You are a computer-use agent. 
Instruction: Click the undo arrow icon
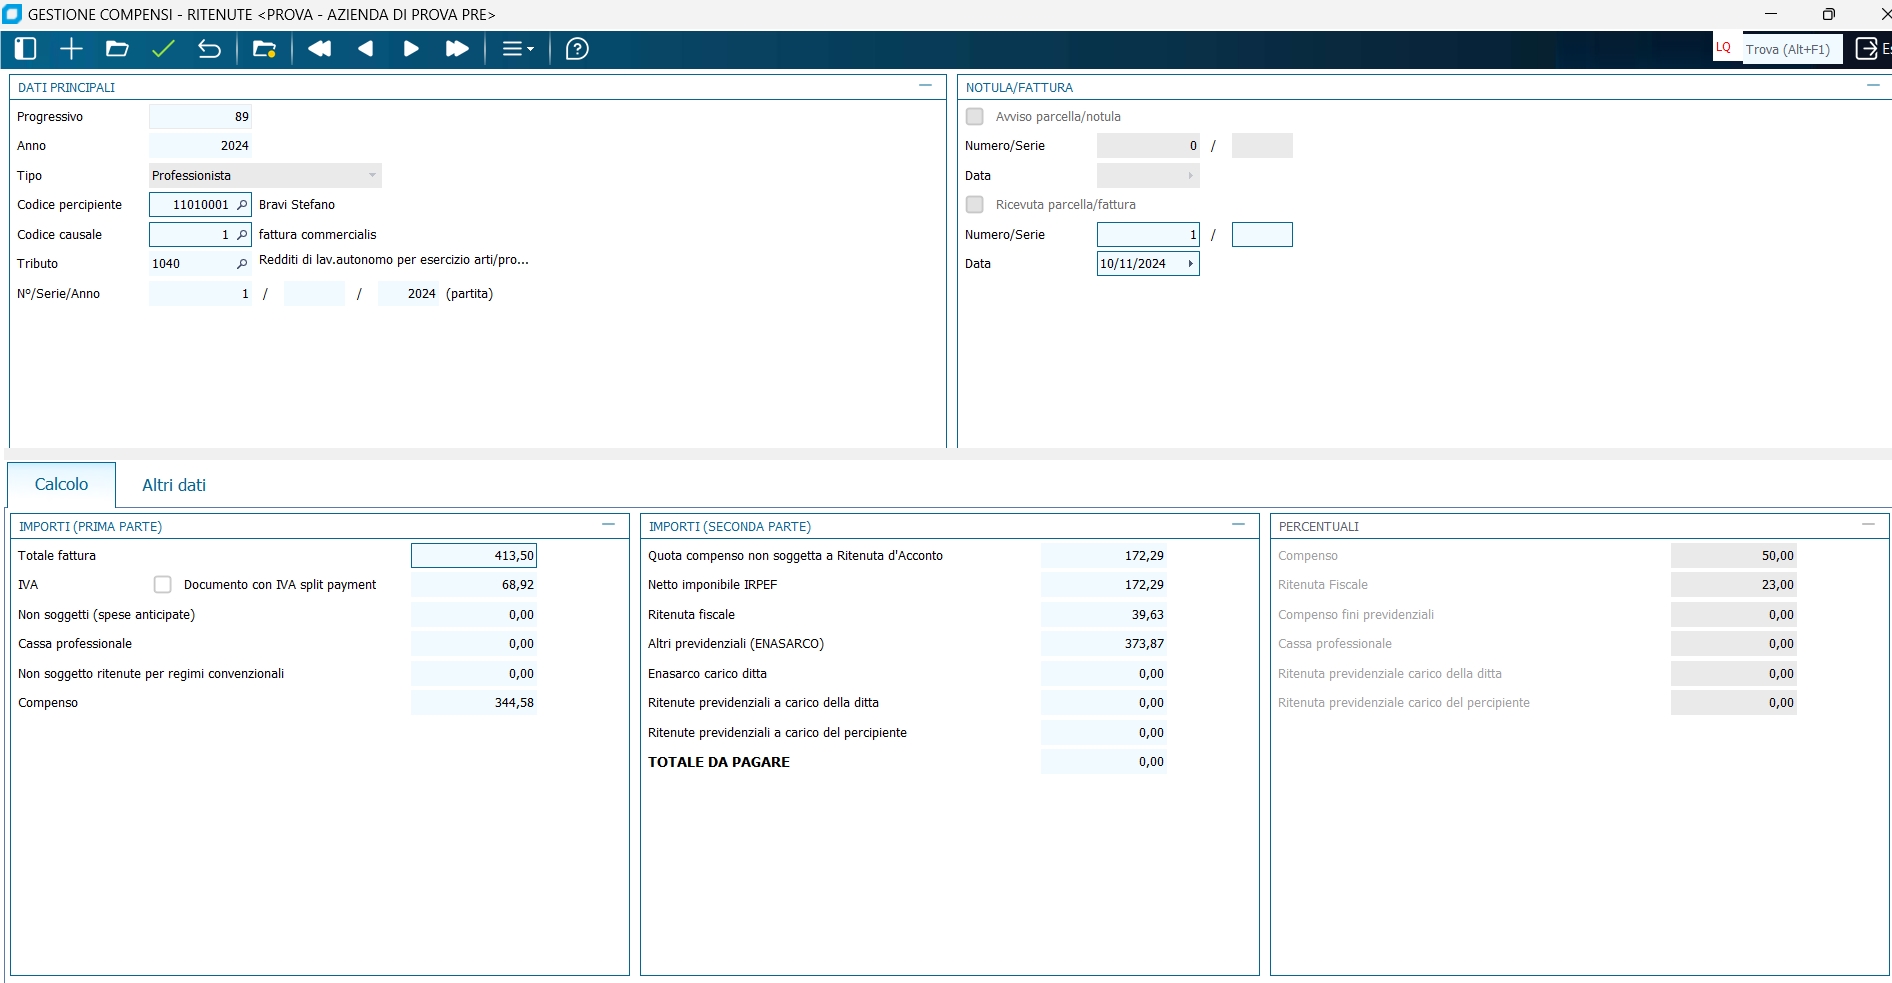209,49
